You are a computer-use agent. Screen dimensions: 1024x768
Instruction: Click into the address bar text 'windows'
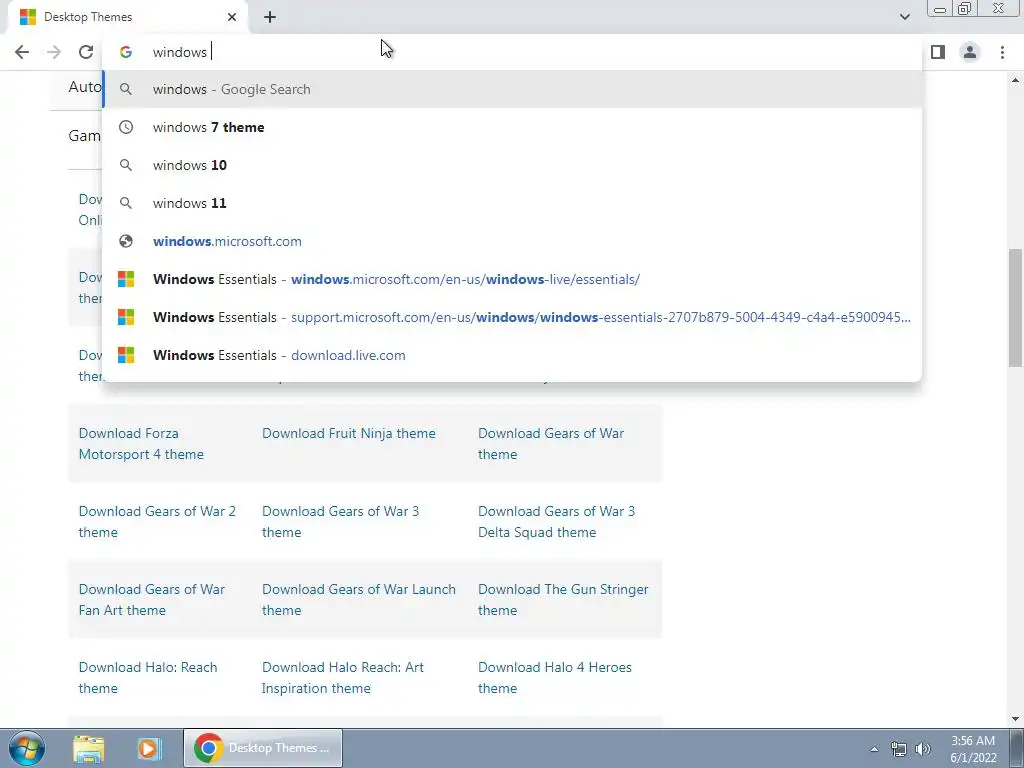[180, 52]
